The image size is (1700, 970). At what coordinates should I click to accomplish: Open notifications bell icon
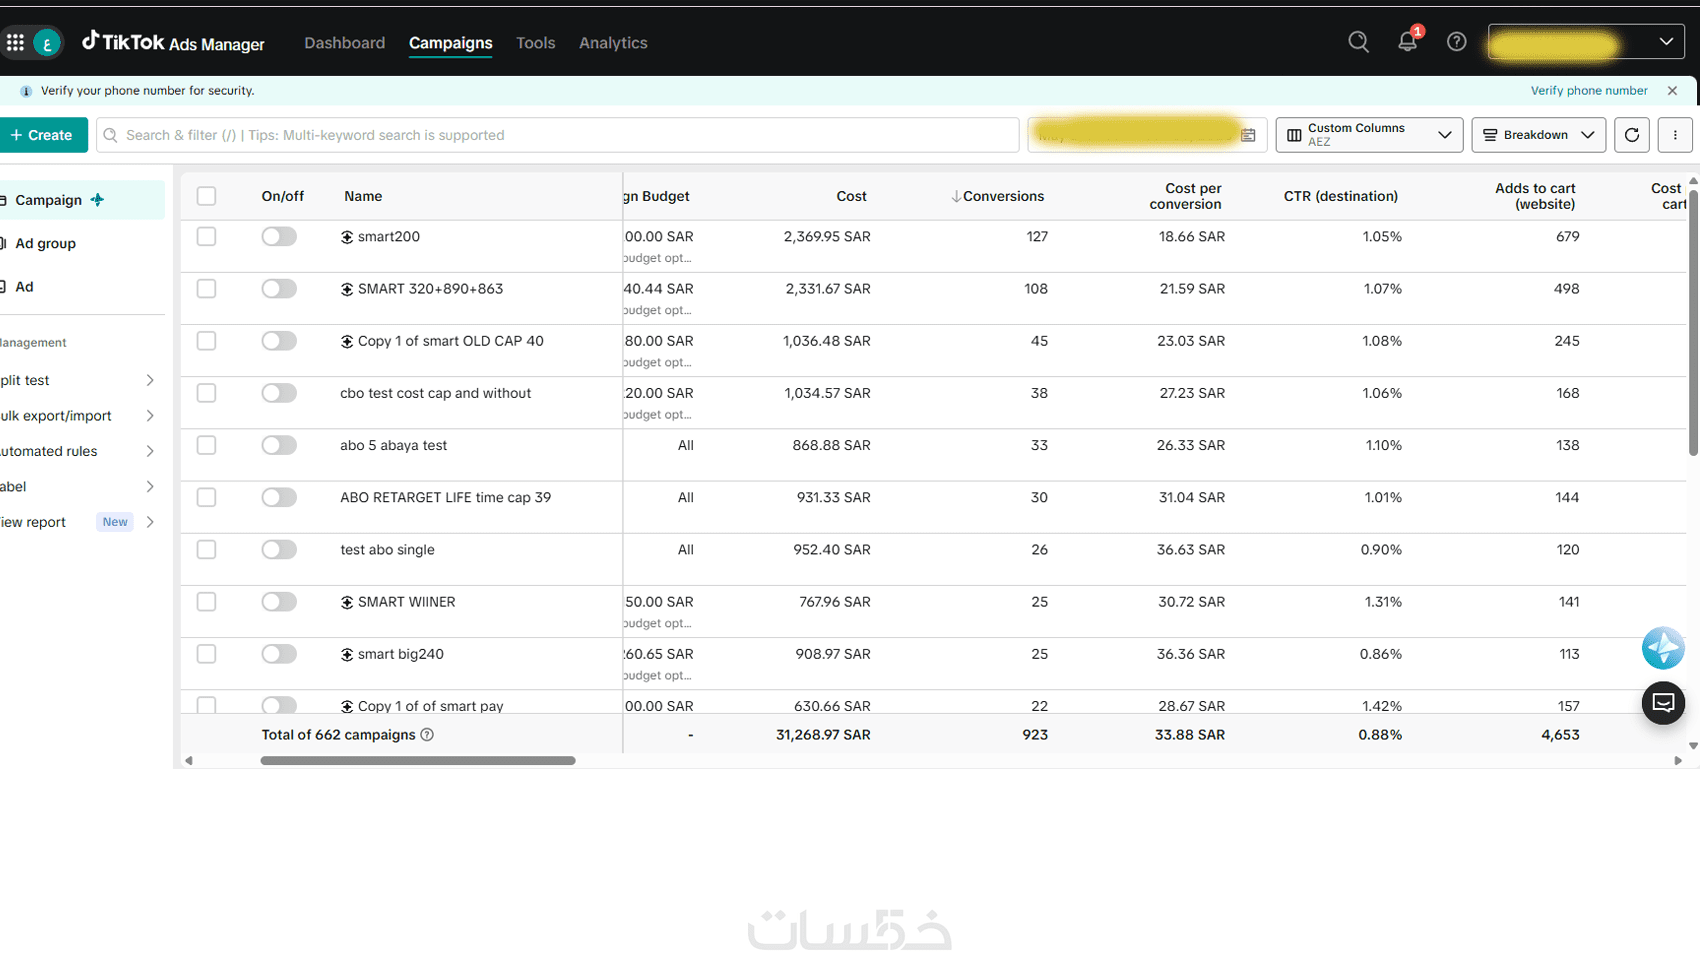point(1407,42)
